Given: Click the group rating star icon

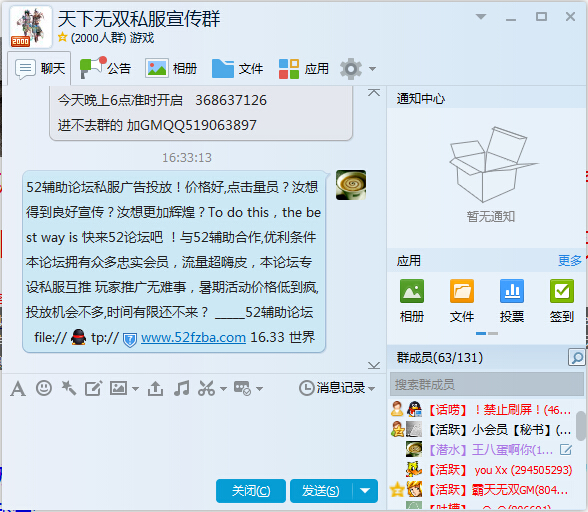Looking at the screenshot, I should pyautogui.click(x=62, y=37).
